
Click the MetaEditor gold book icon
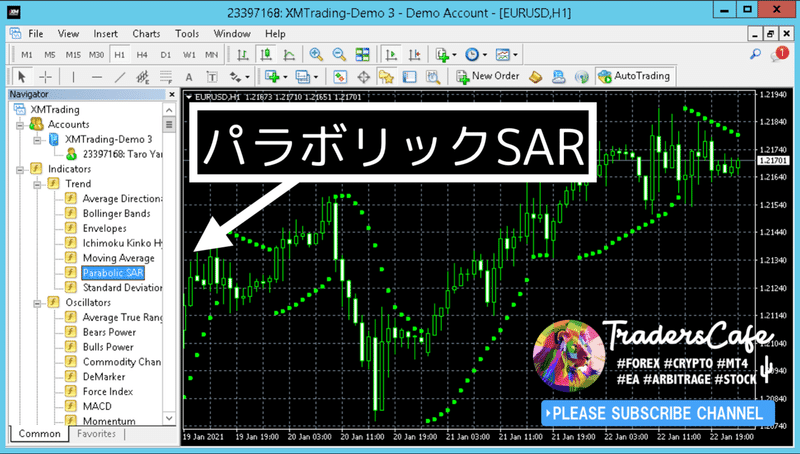coord(535,77)
